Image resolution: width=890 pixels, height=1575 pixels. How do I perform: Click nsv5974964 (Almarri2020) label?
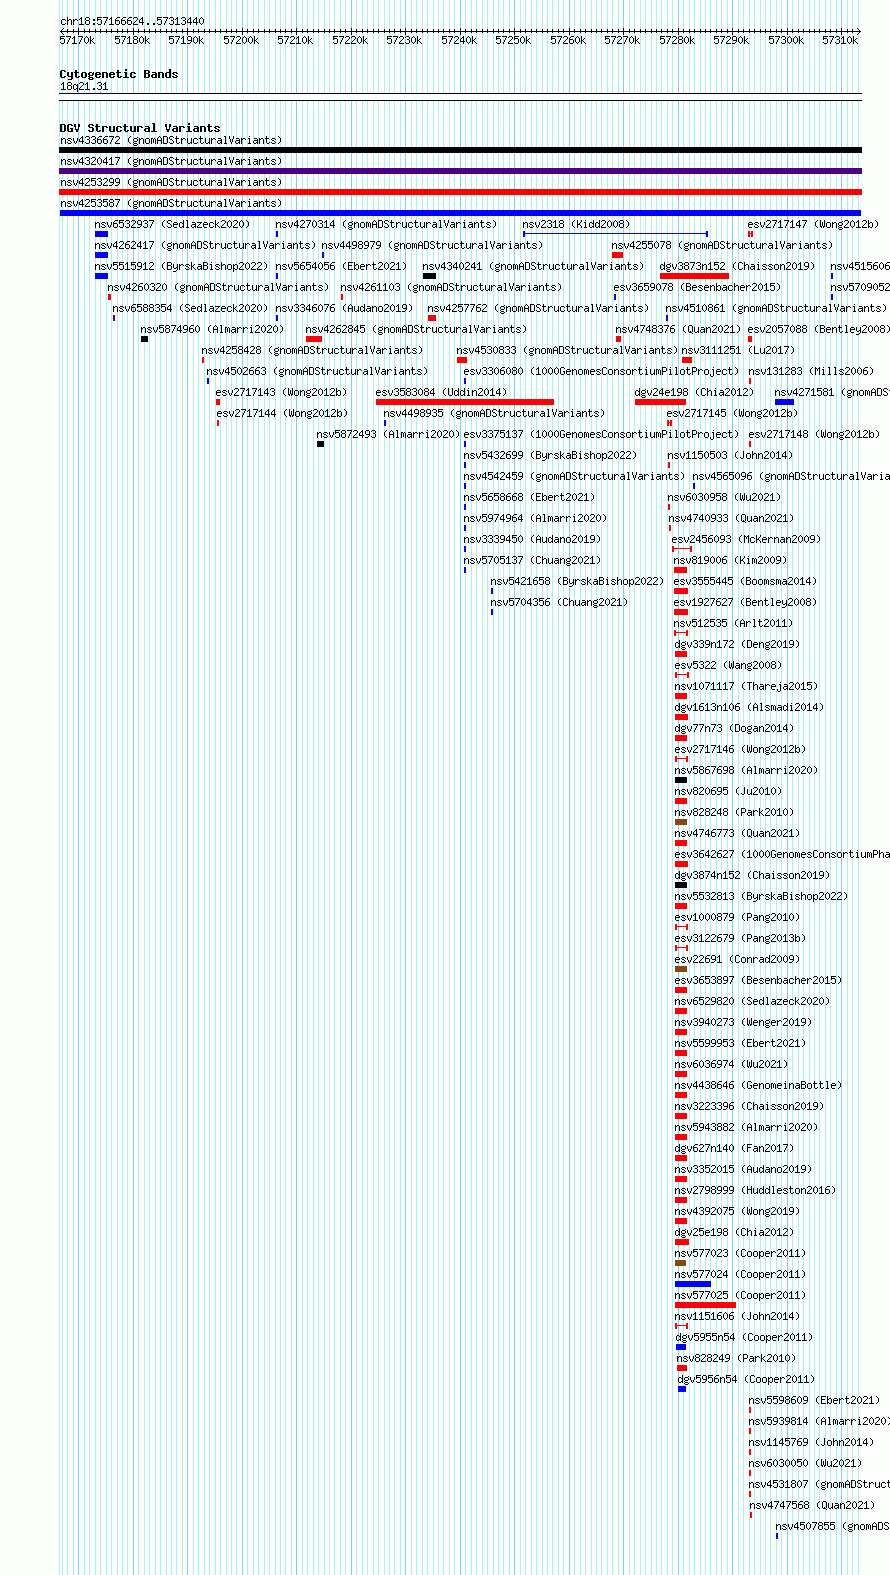(x=535, y=518)
